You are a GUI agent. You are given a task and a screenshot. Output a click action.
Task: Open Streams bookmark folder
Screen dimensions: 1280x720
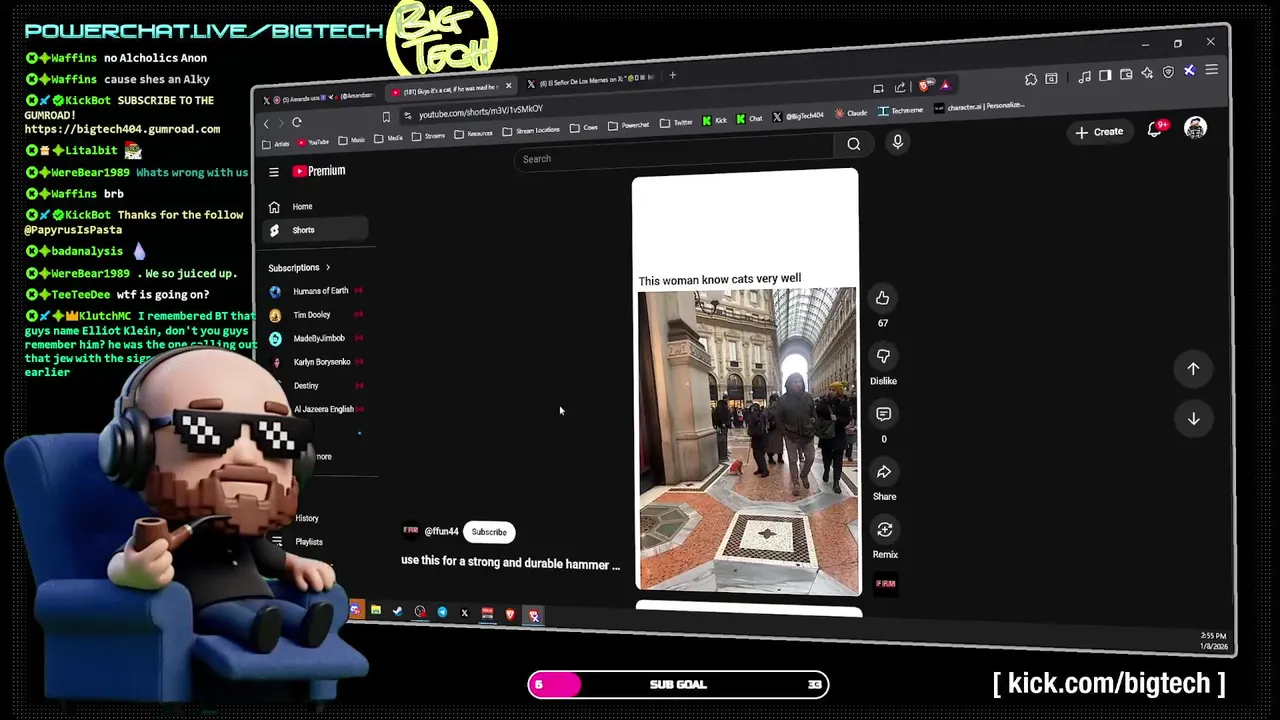(428, 136)
